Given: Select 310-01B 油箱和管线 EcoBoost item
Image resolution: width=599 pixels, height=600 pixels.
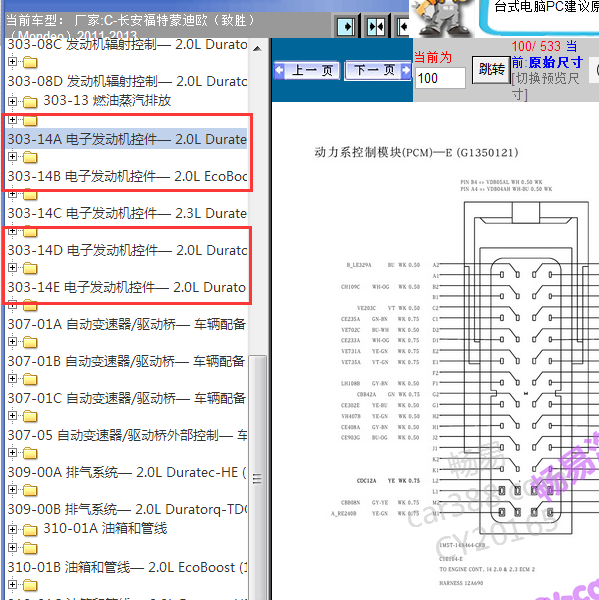Looking at the screenshot, I should 127,567.
